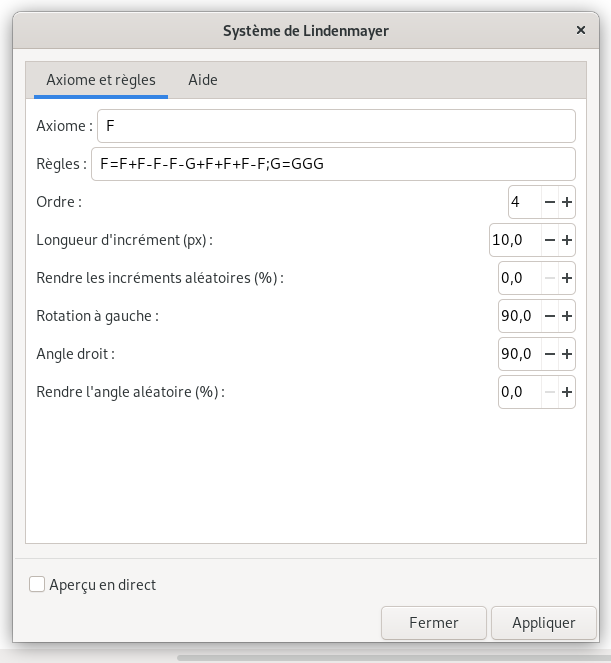
Task: Enable the Aperçu en direct checkbox
Action: click(x=37, y=585)
